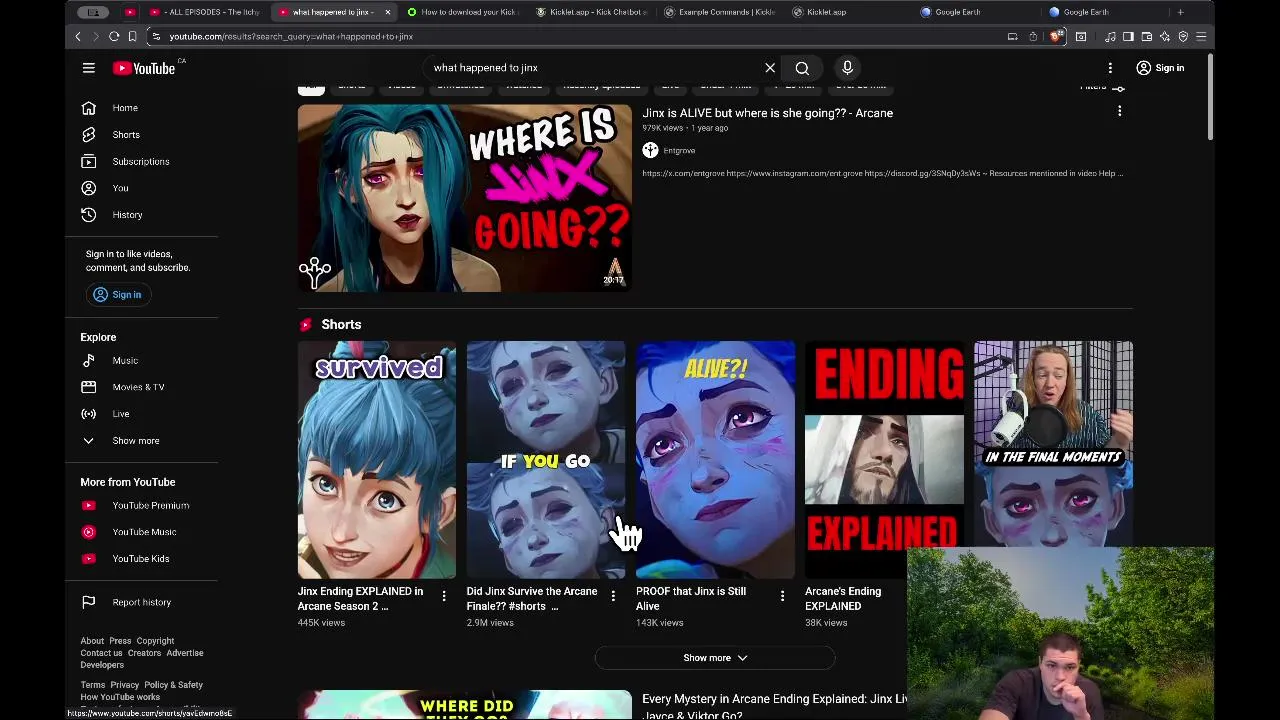Clear the search box with the X icon
Viewport: 1280px width, 720px height.
tap(770, 68)
